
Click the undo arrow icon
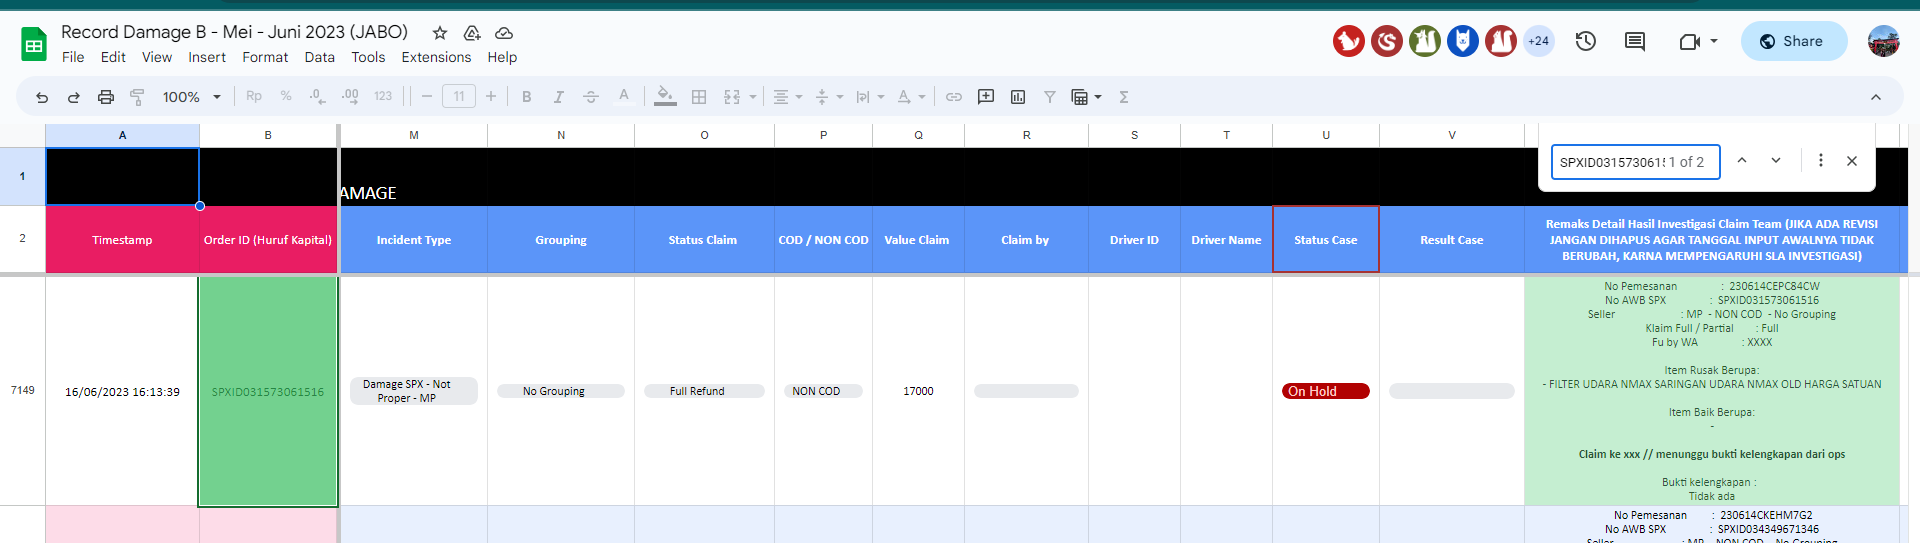tap(42, 97)
